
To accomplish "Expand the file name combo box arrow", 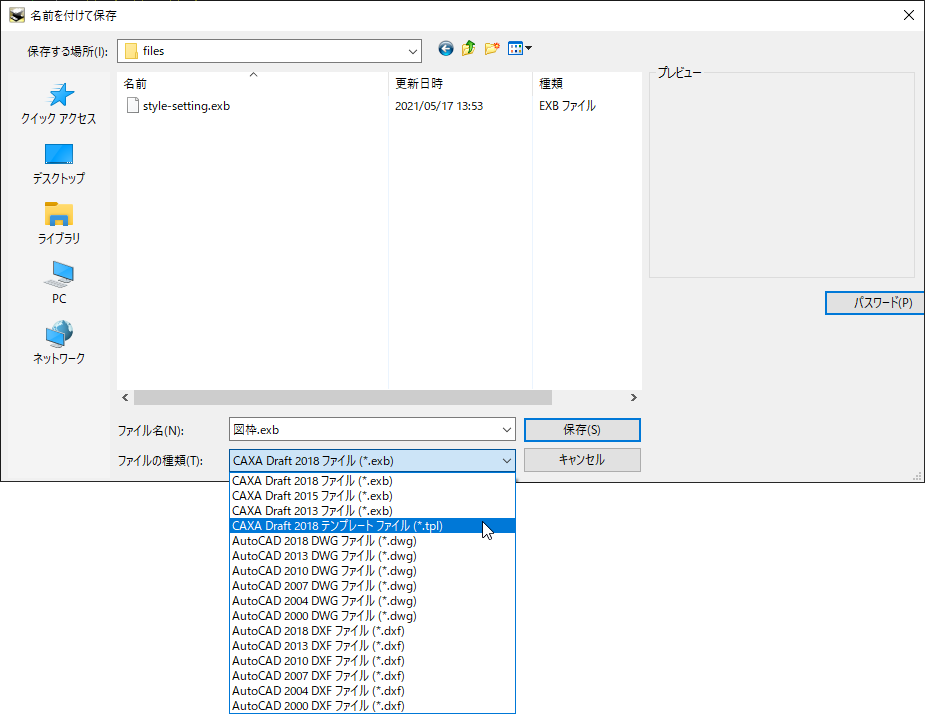I will click(x=506, y=430).
